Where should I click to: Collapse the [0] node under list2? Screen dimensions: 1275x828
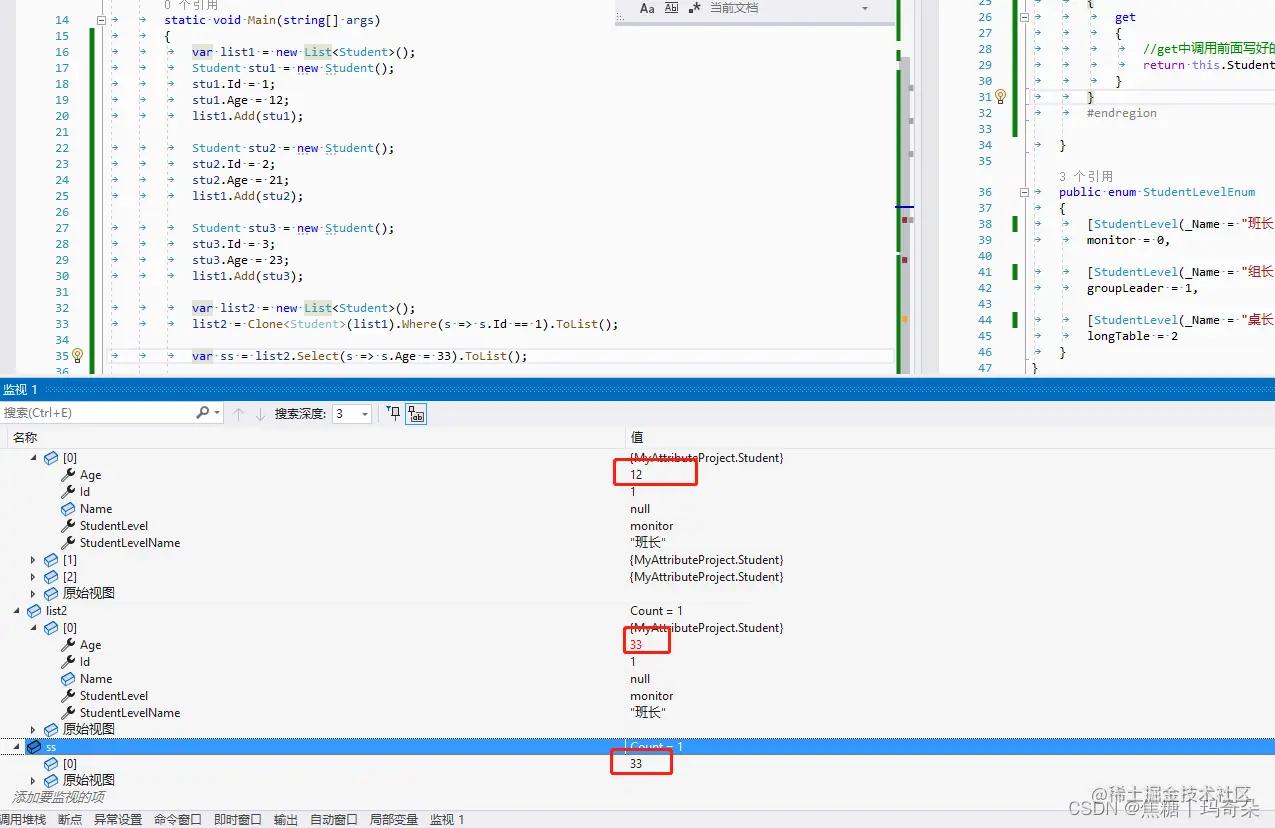click(x=34, y=628)
